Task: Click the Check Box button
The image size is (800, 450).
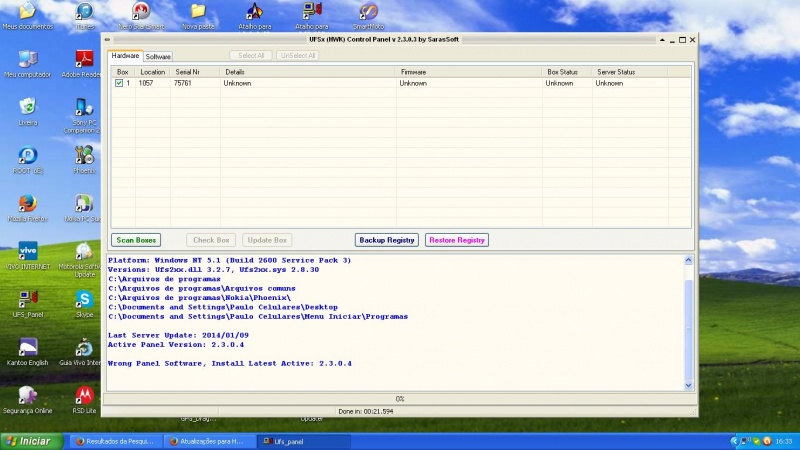Action: 211,240
